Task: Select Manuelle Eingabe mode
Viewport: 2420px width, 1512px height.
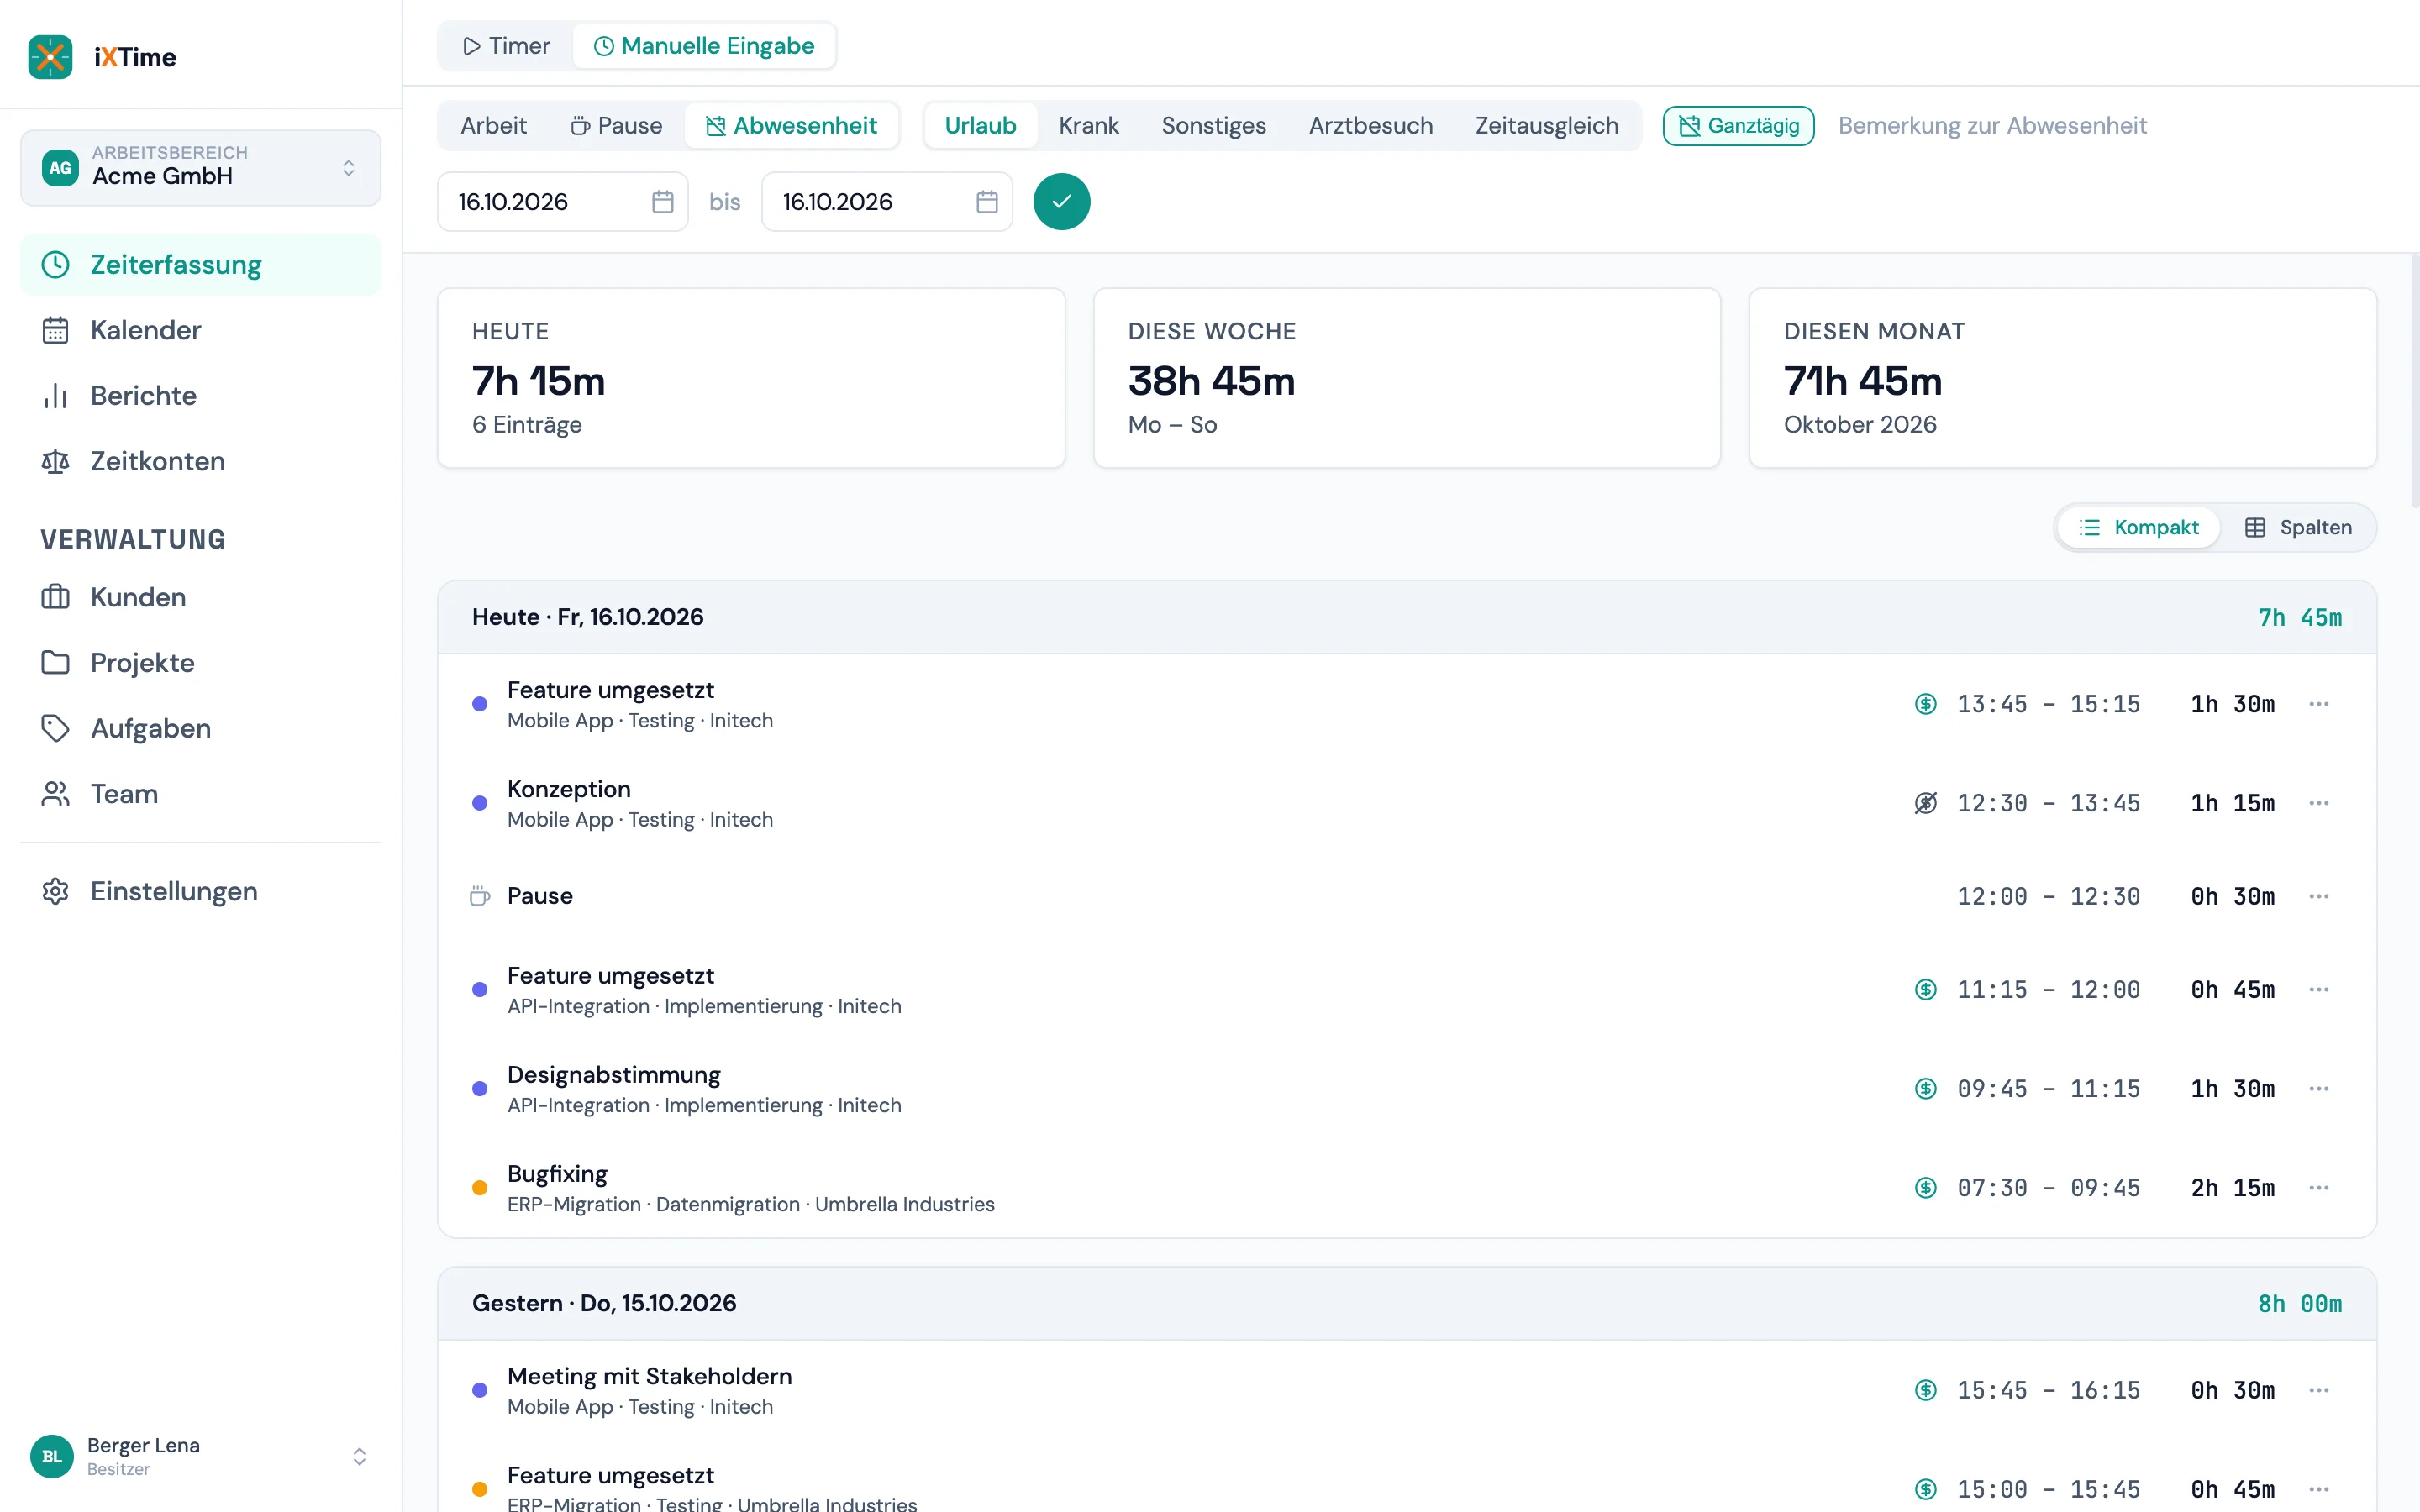Action: [x=704, y=46]
